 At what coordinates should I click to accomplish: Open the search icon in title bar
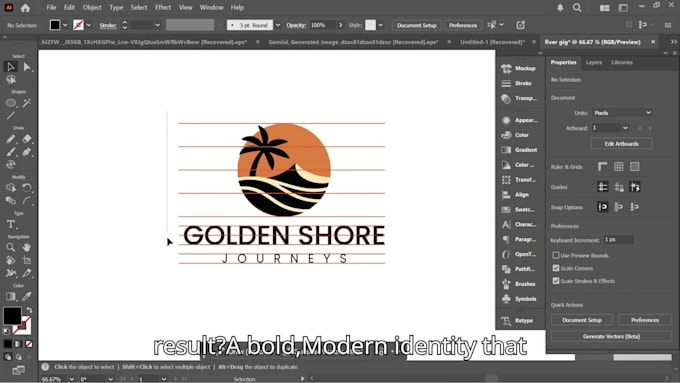point(577,8)
